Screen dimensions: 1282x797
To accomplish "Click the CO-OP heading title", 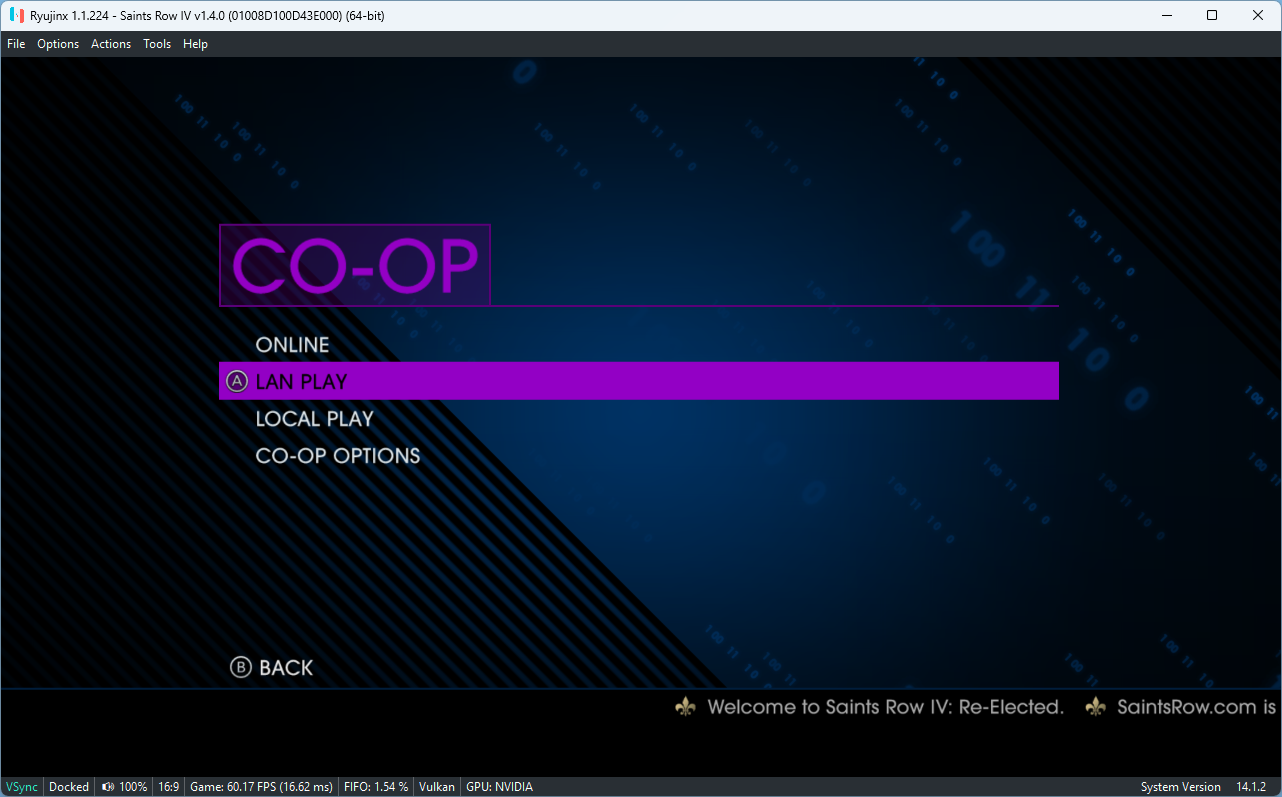I will 355,265.
